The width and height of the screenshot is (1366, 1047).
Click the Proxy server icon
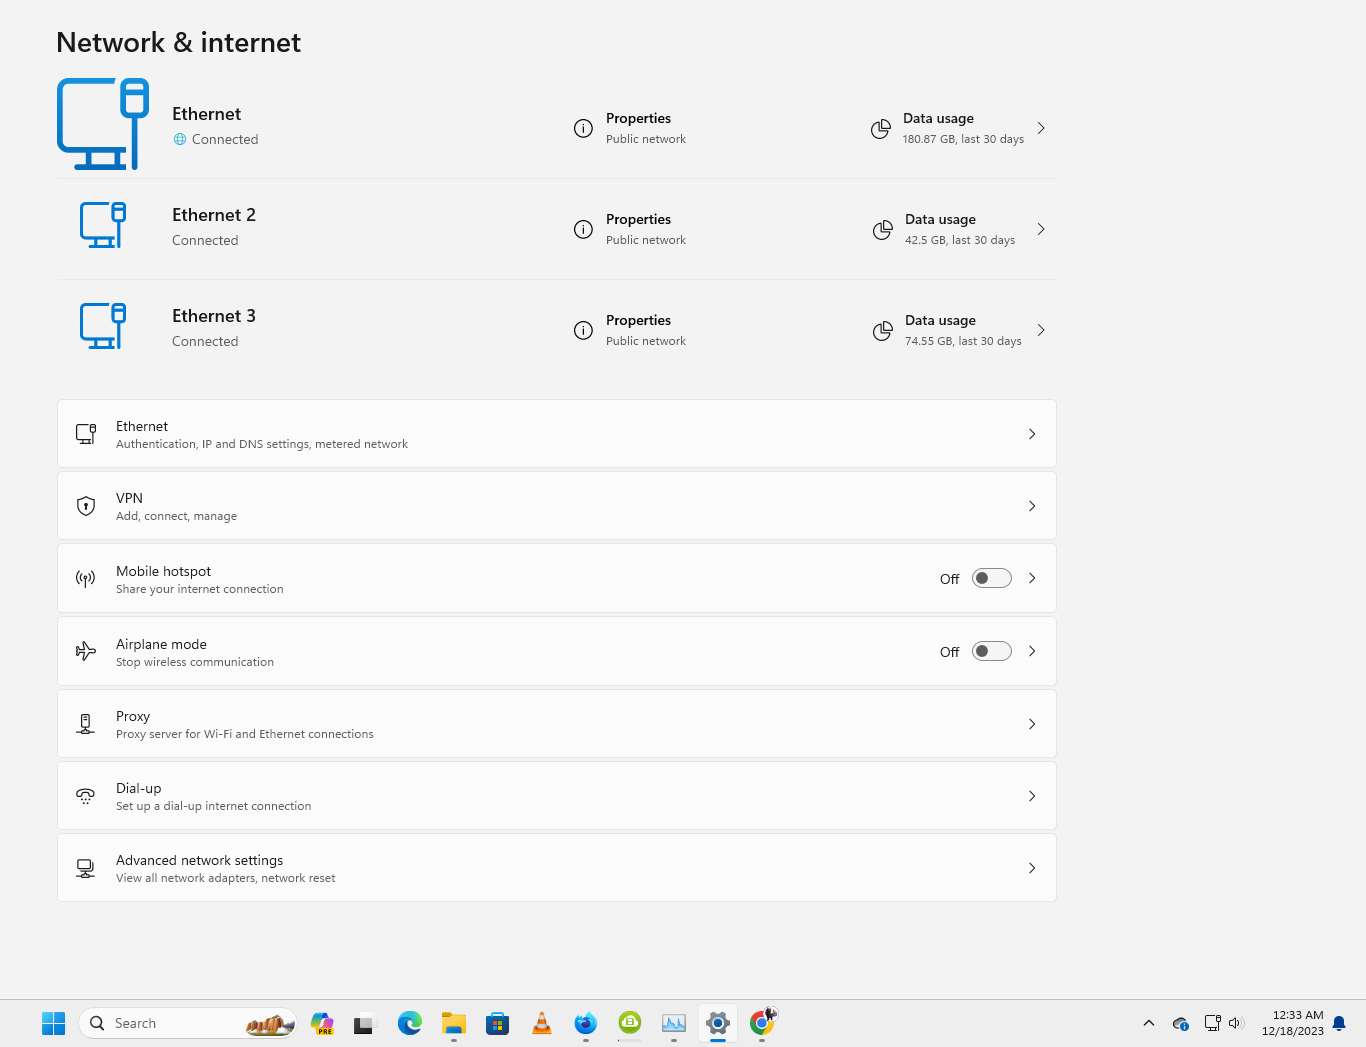tap(86, 724)
